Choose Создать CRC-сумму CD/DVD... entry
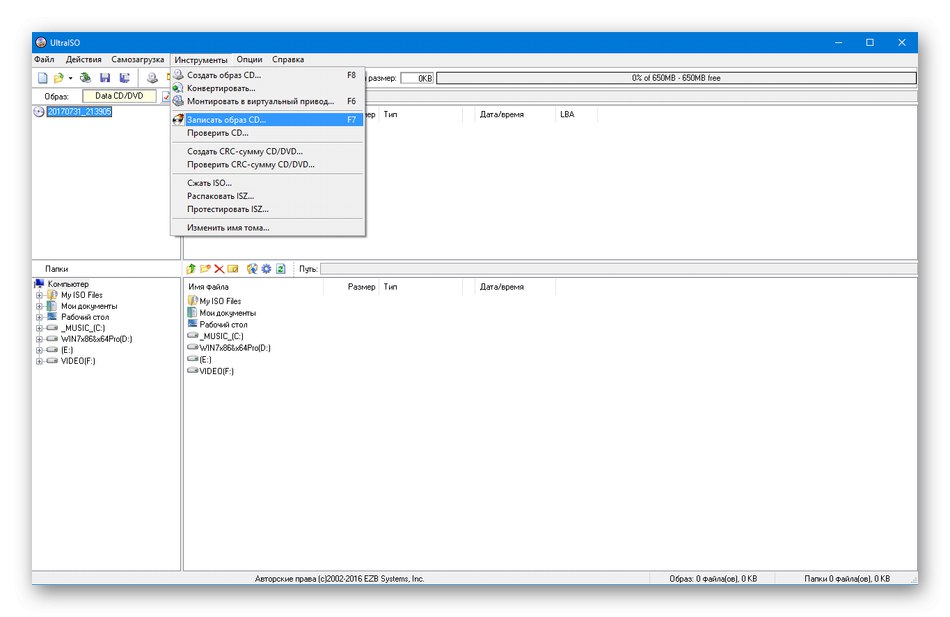 pos(267,152)
